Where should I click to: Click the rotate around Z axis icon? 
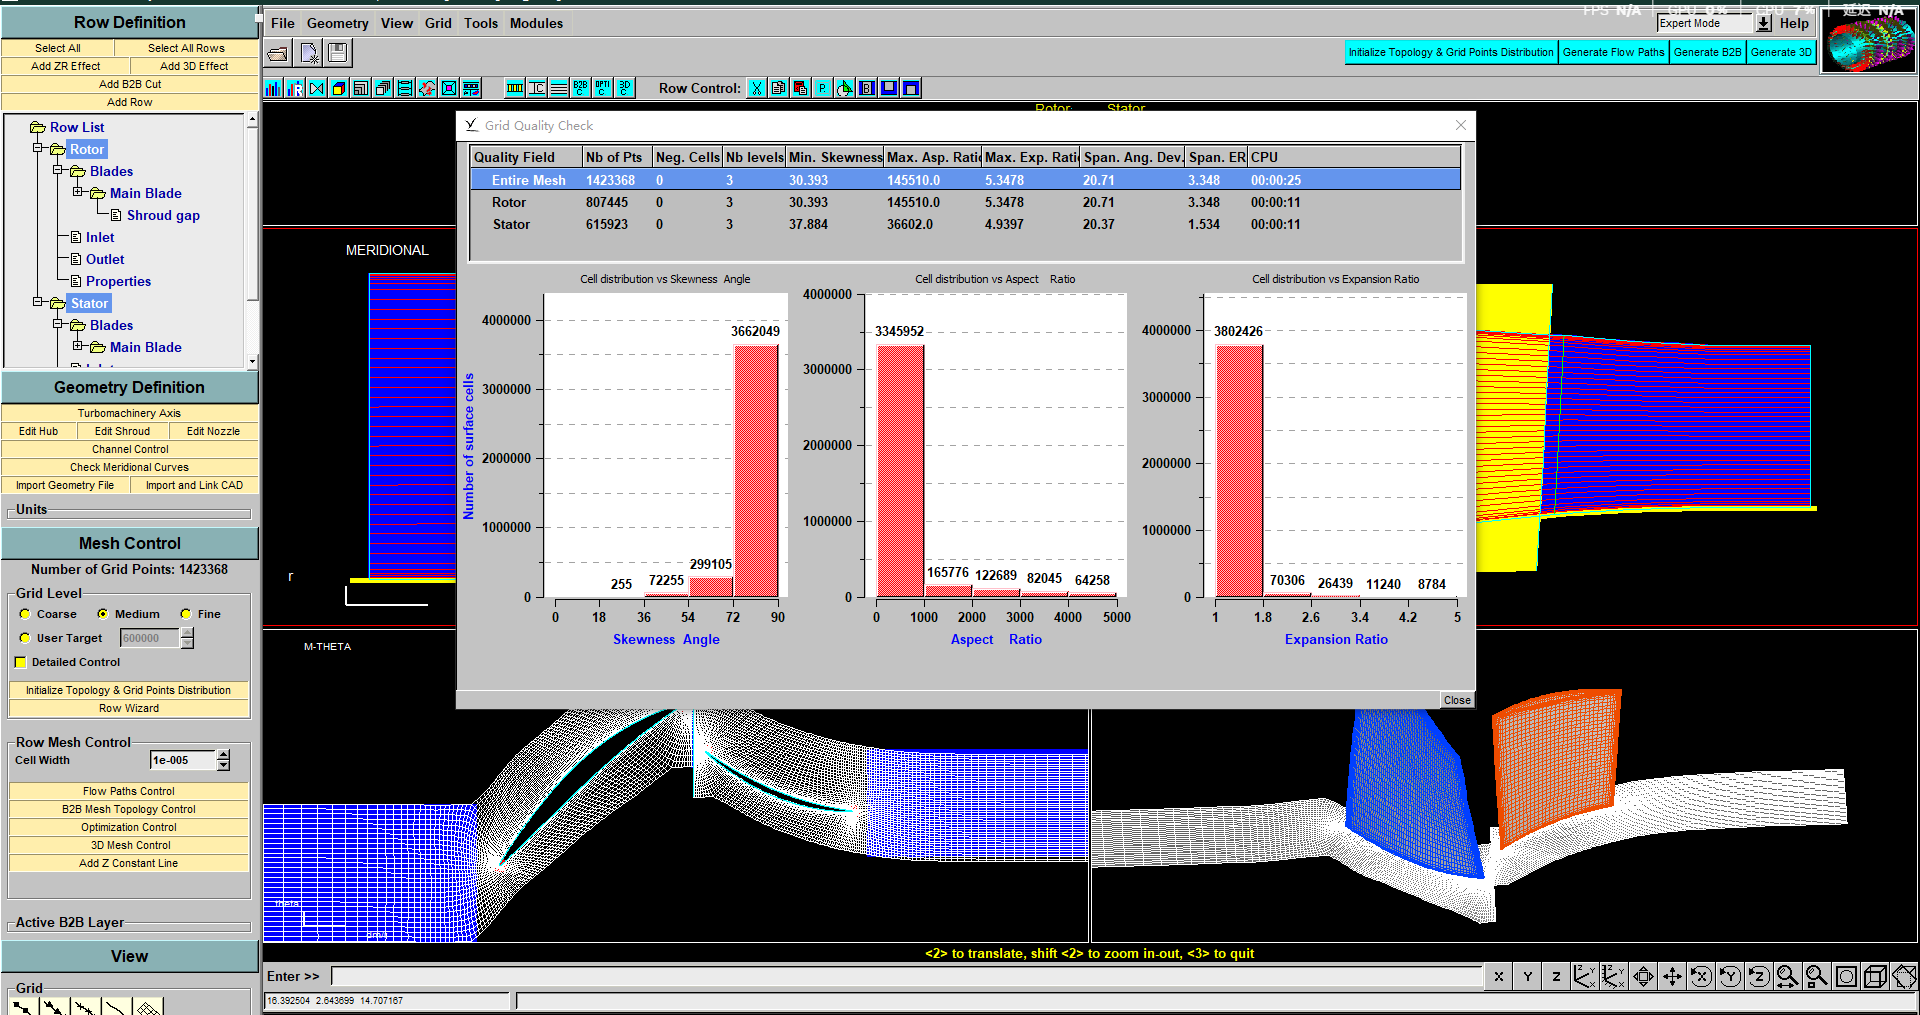[1758, 977]
